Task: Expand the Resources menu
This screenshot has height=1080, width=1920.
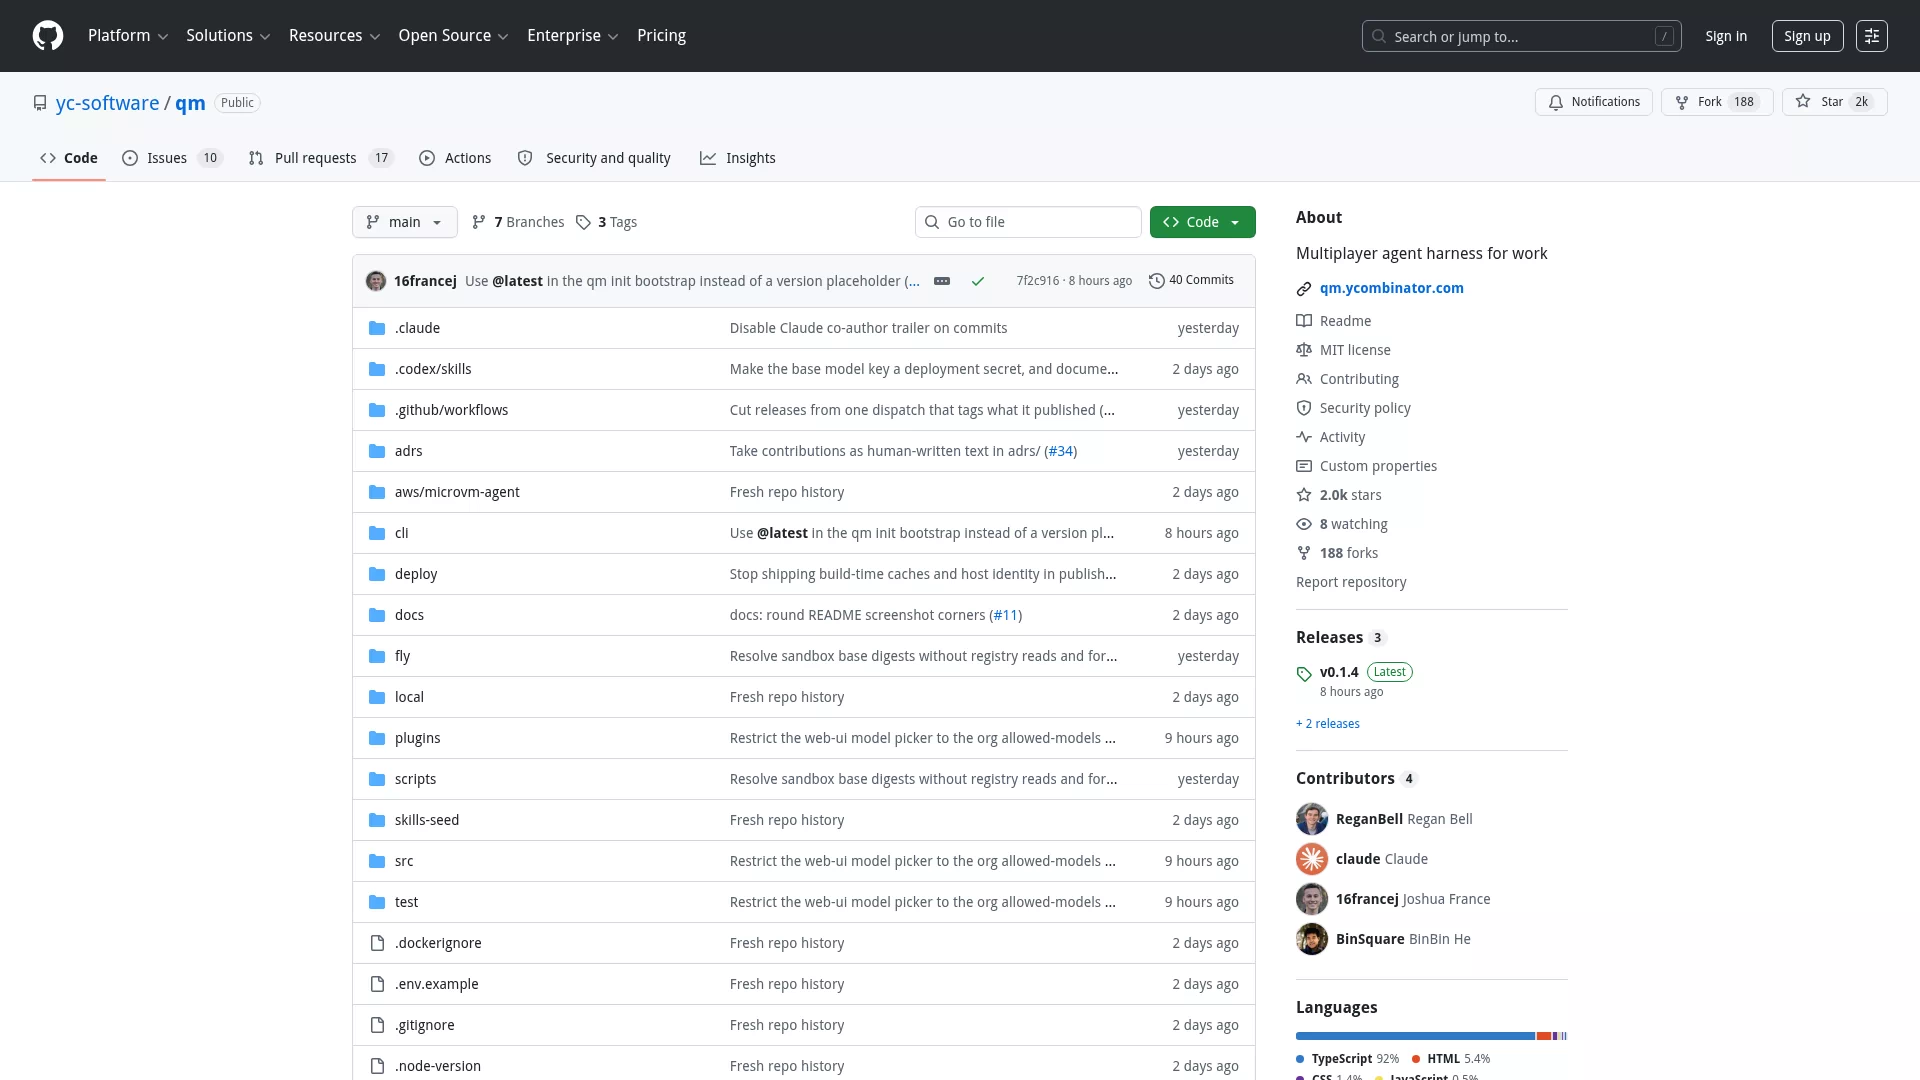Action: (x=334, y=36)
